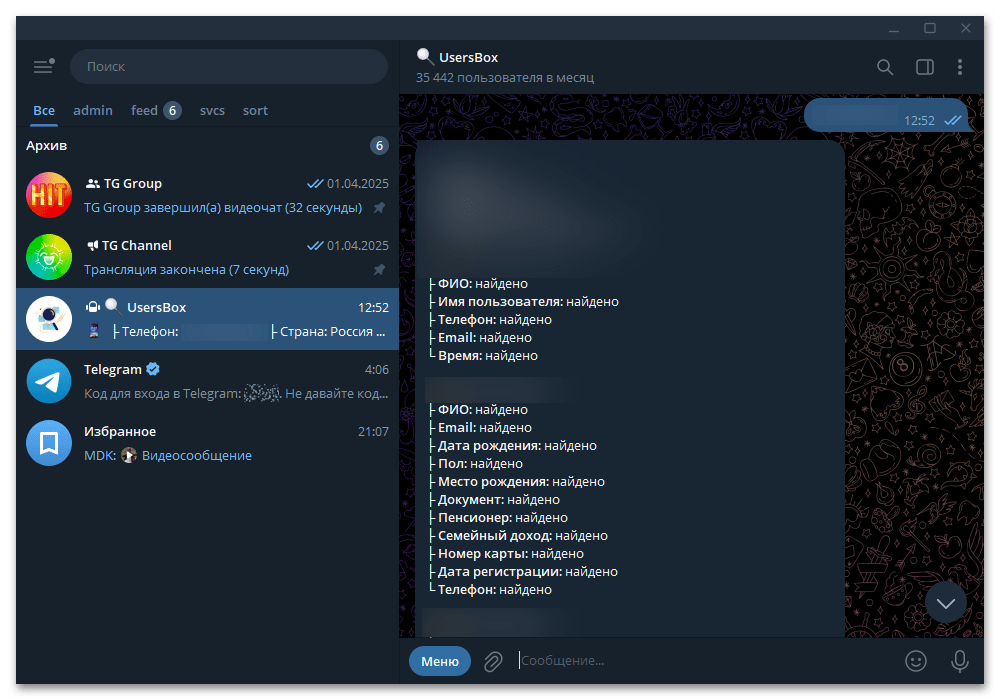The height and width of the screenshot is (700, 1000).
Task: Switch to the sort folder tab
Action: pos(255,110)
